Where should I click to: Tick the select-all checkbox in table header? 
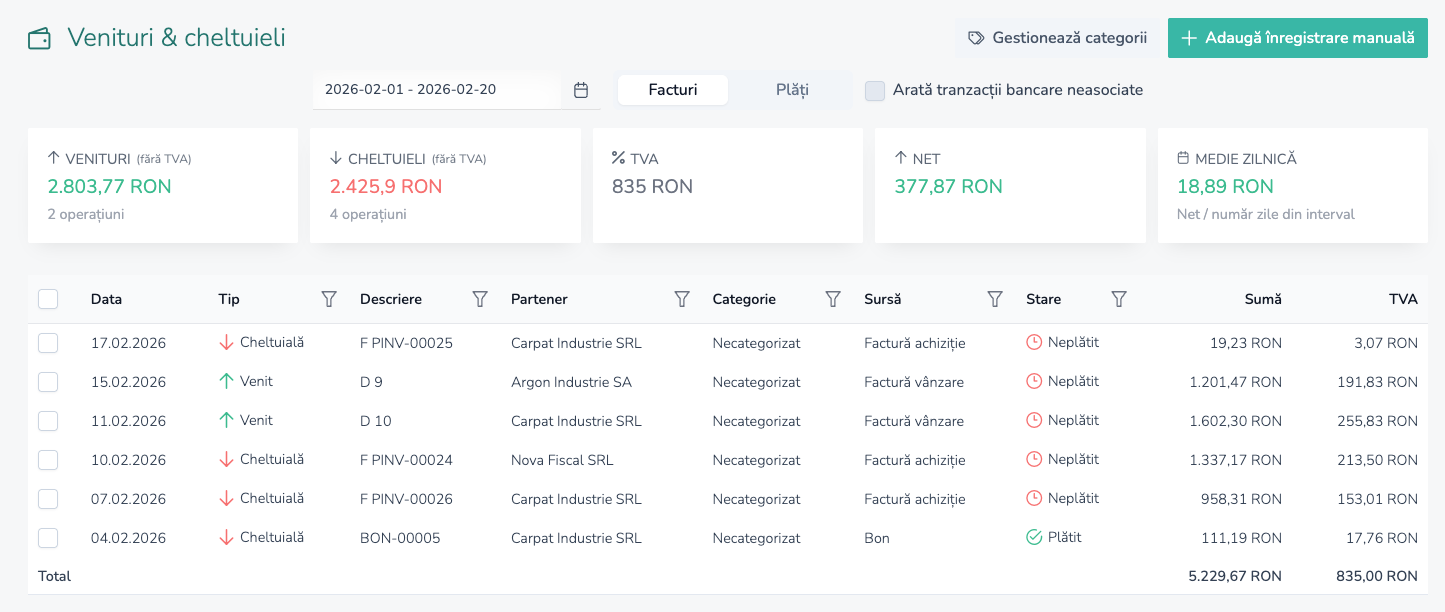tap(48, 299)
